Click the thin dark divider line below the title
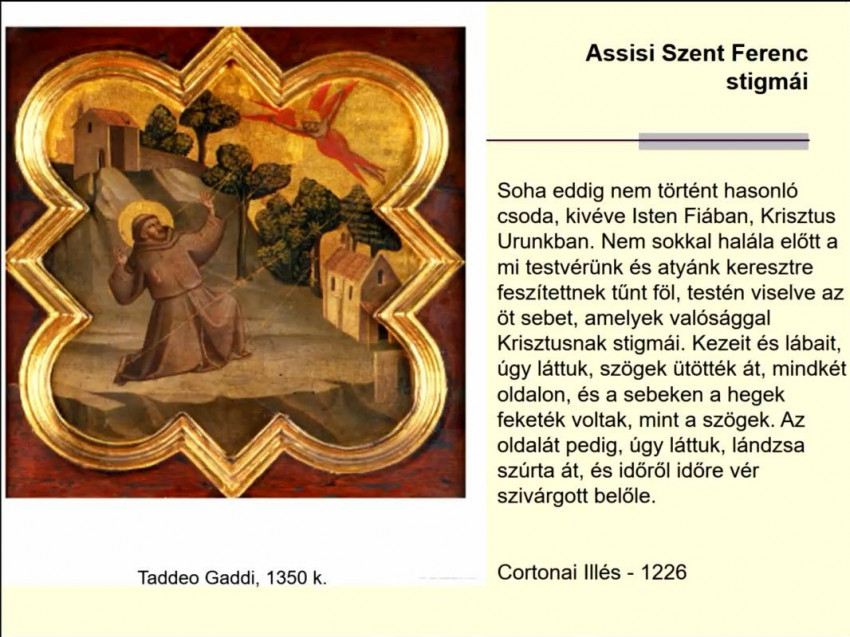 560,139
